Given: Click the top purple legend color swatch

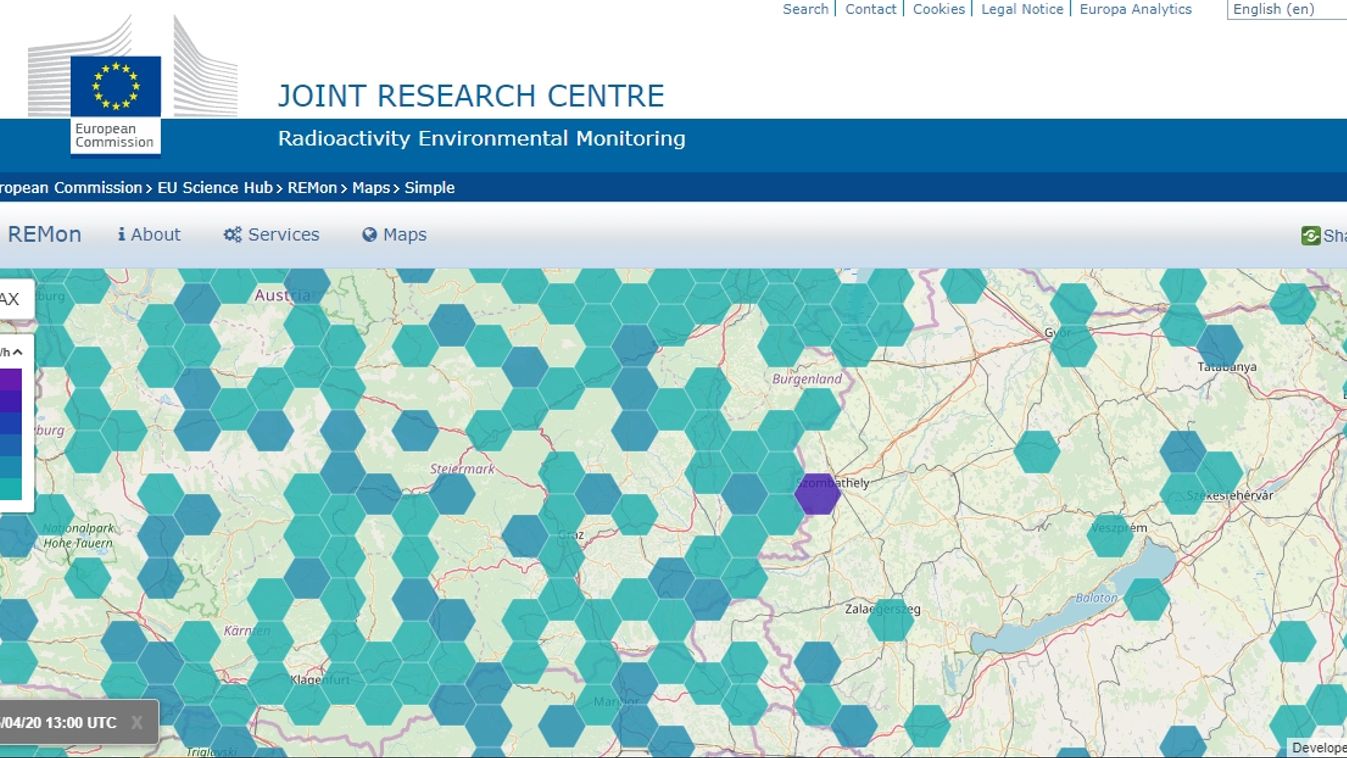Looking at the screenshot, I should (x=10, y=380).
